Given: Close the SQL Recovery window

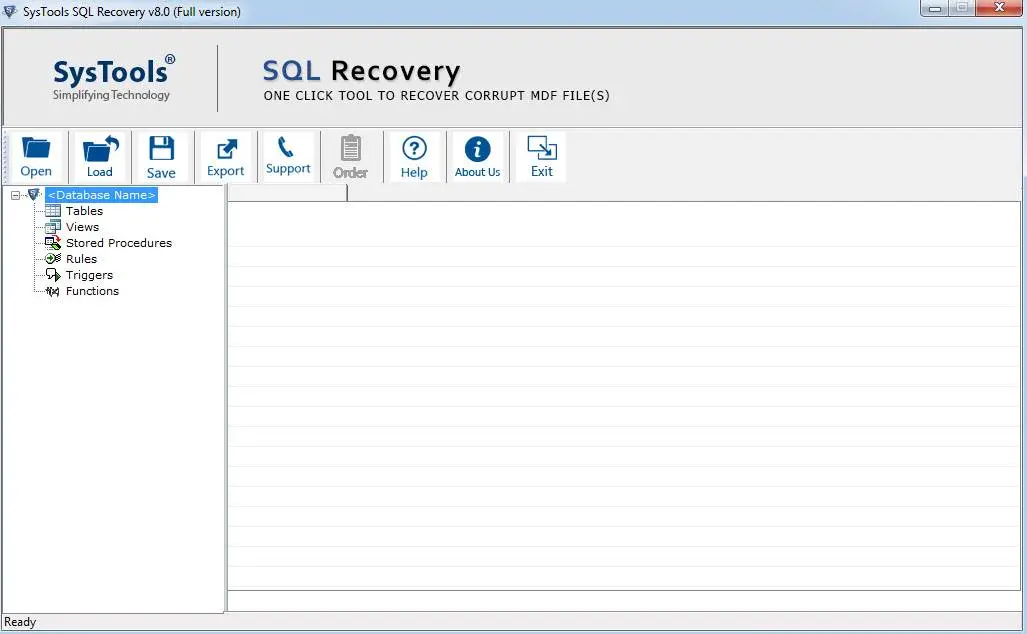Looking at the screenshot, I should pos(999,8).
